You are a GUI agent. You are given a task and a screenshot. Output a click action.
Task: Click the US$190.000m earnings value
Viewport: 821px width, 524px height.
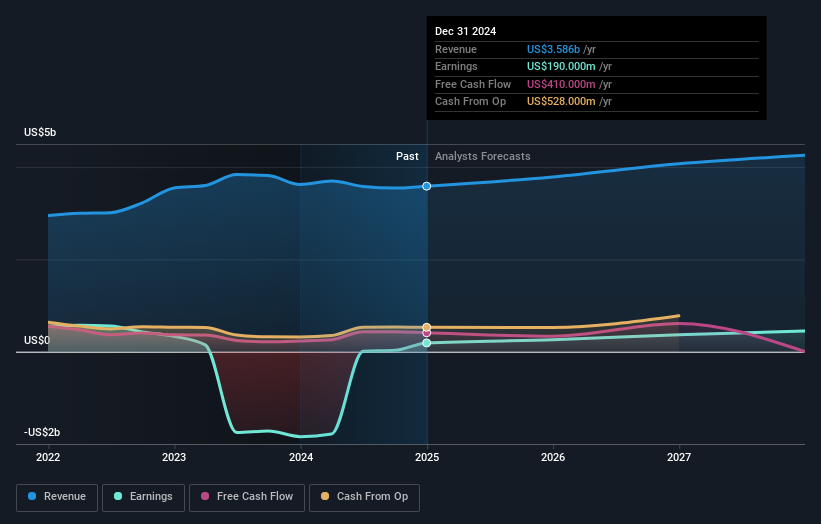(561, 66)
